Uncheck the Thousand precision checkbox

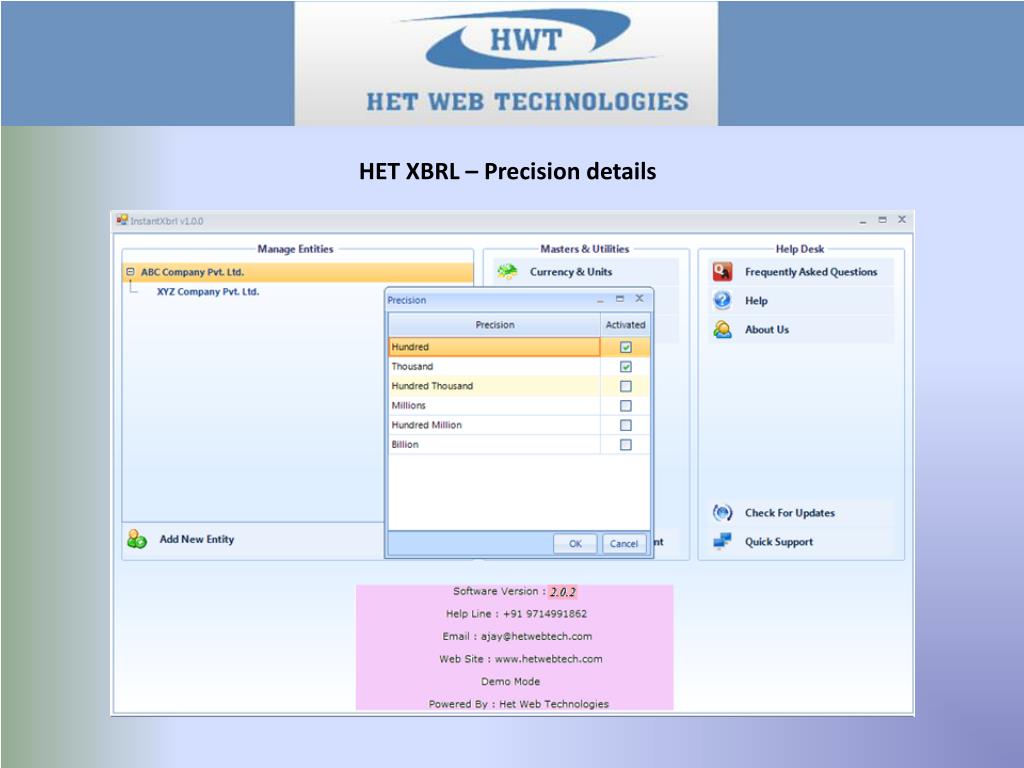click(626, 366)
